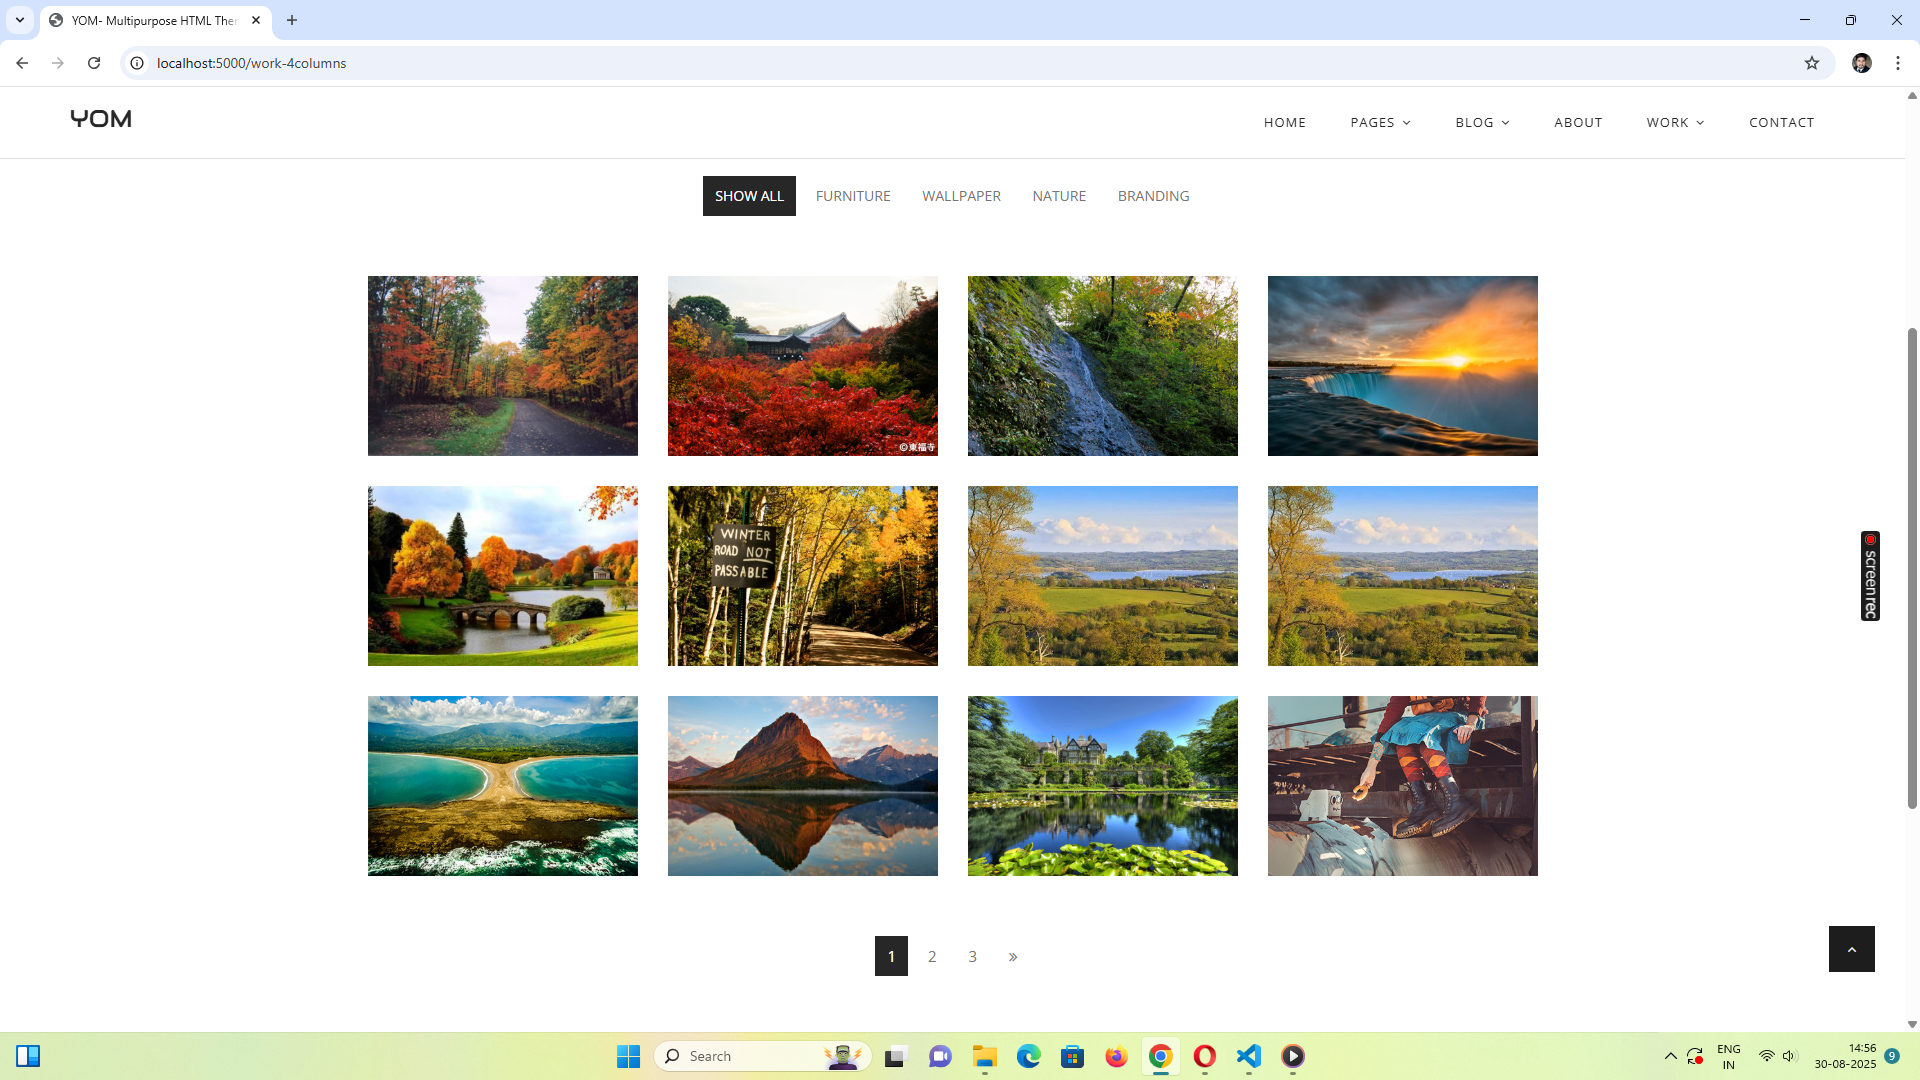This screenshot has width=1920, height=1080.
Task: Switch to Chrome in the taskbar
Action: pyautogui.click(x=1161, y=1056)
